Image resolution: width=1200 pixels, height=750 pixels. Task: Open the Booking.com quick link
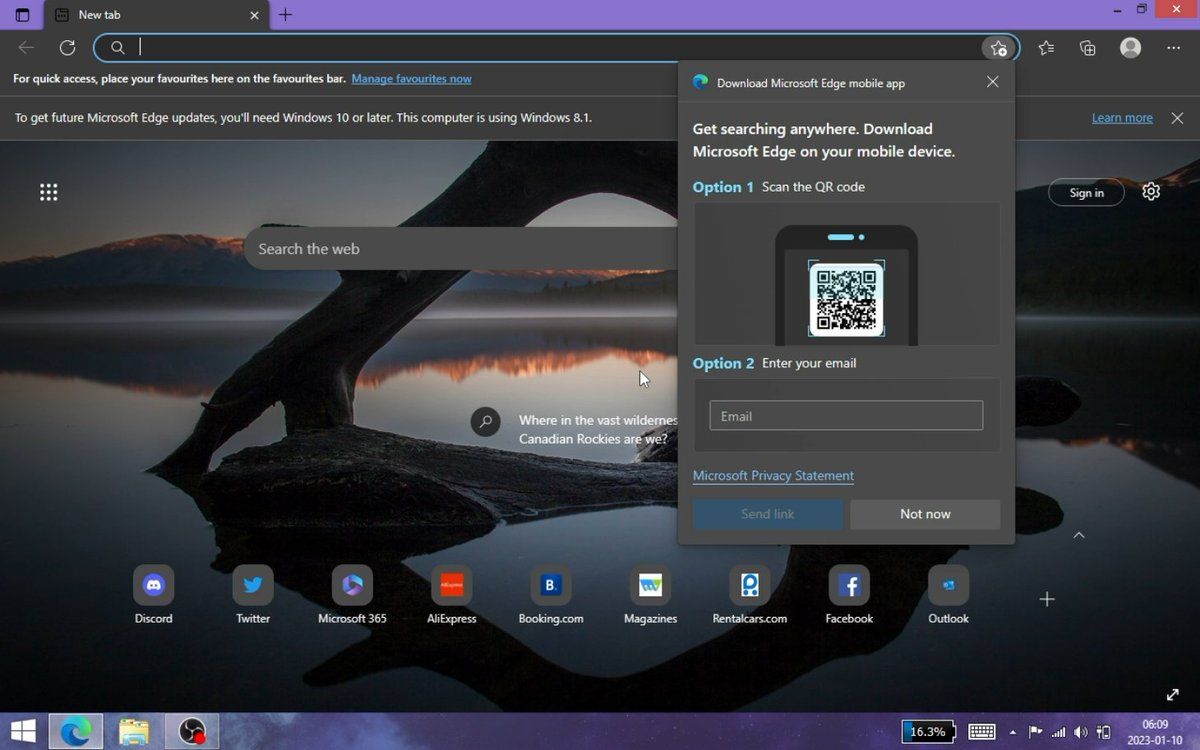point(551,586)
